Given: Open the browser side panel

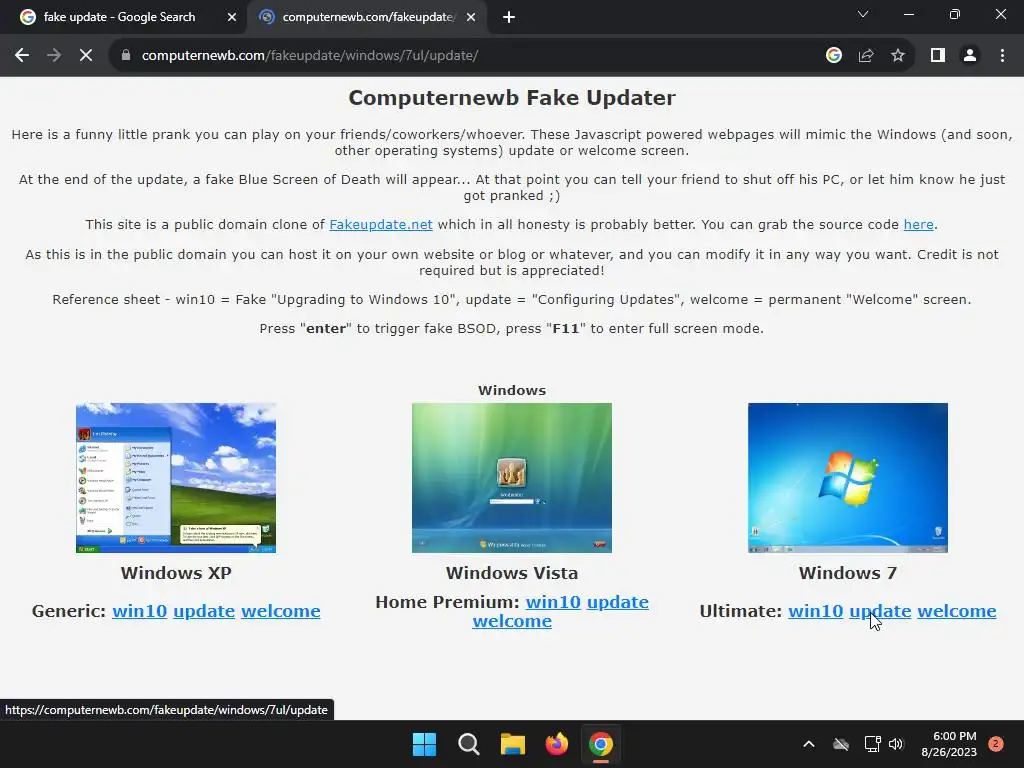Looking at the screenshot, I should click(938, 56).
